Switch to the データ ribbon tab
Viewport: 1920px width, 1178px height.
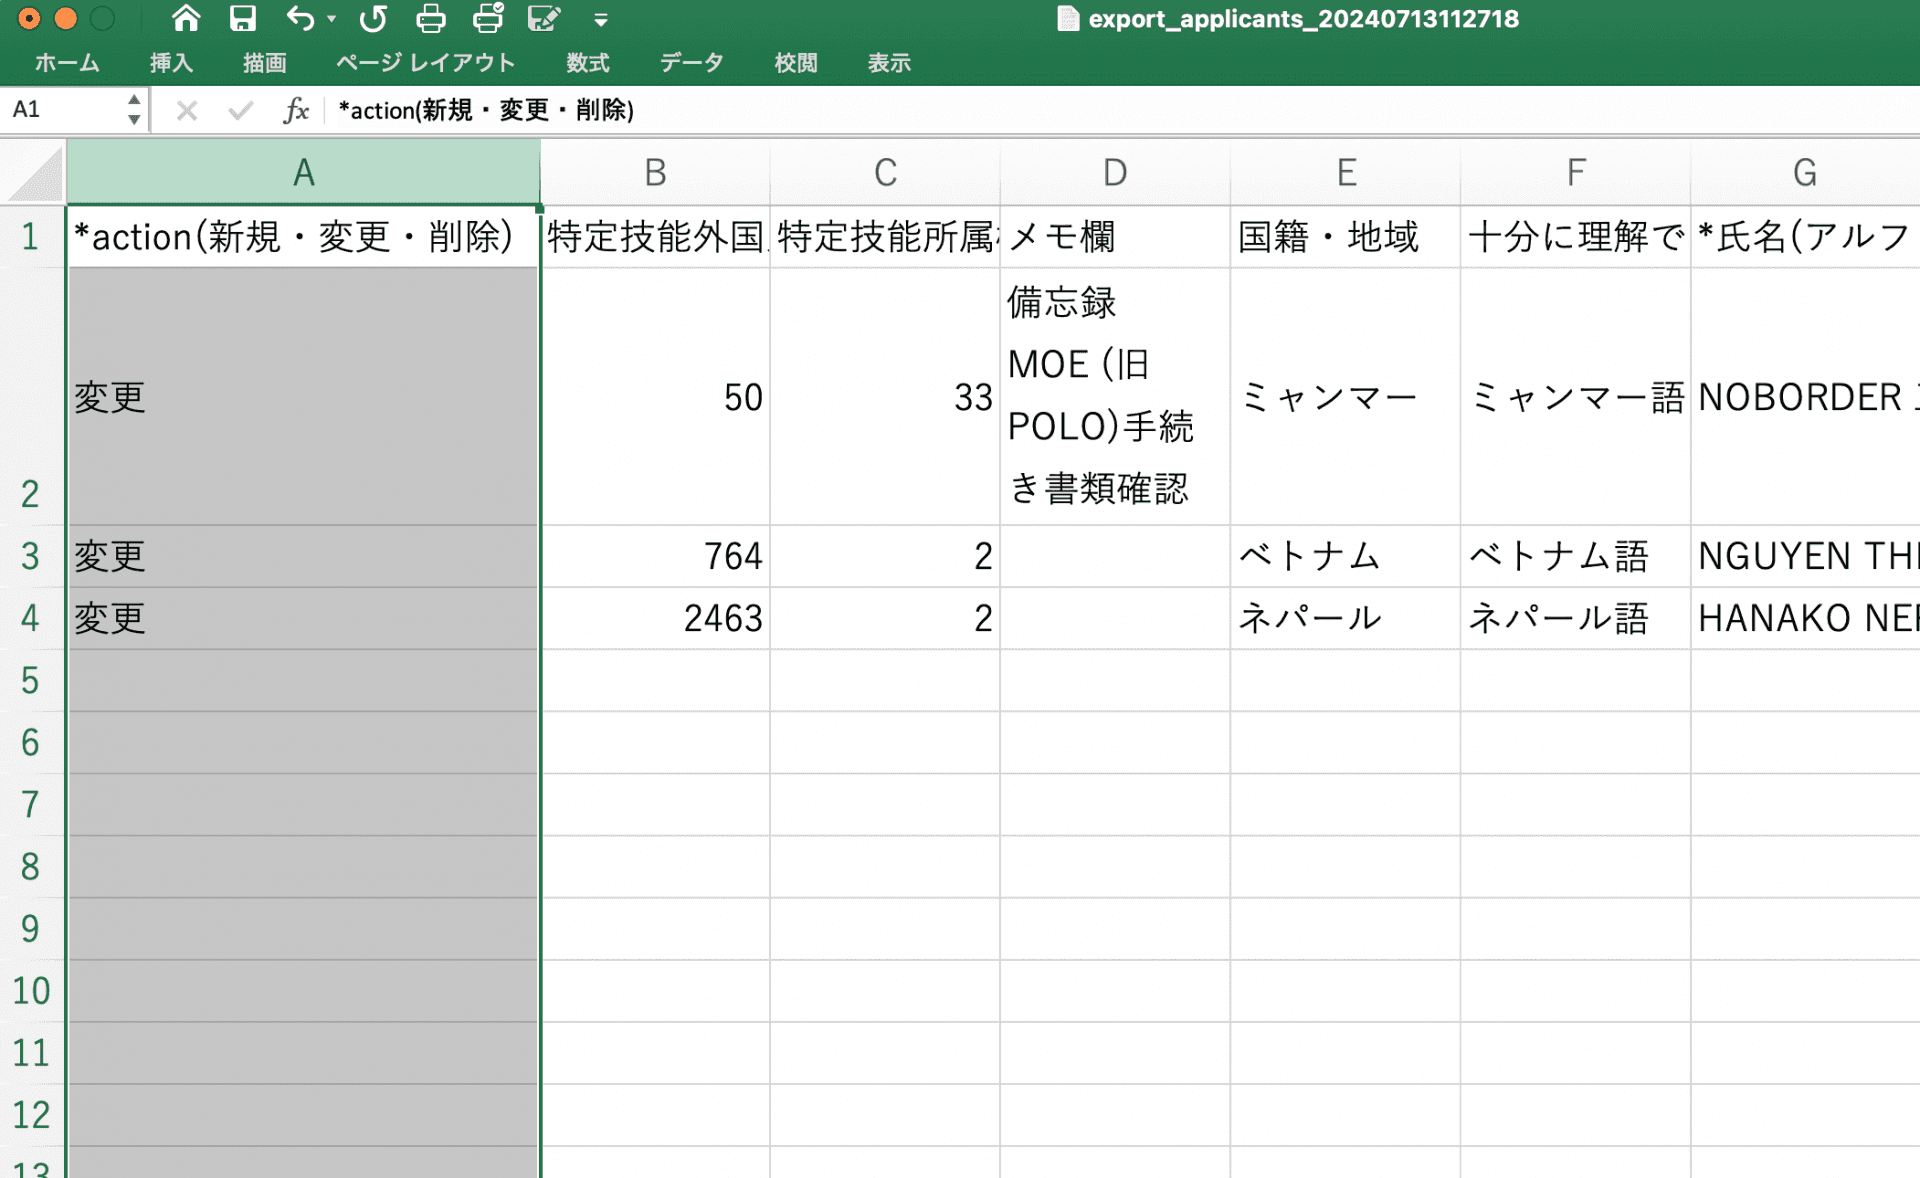(690, 63)
